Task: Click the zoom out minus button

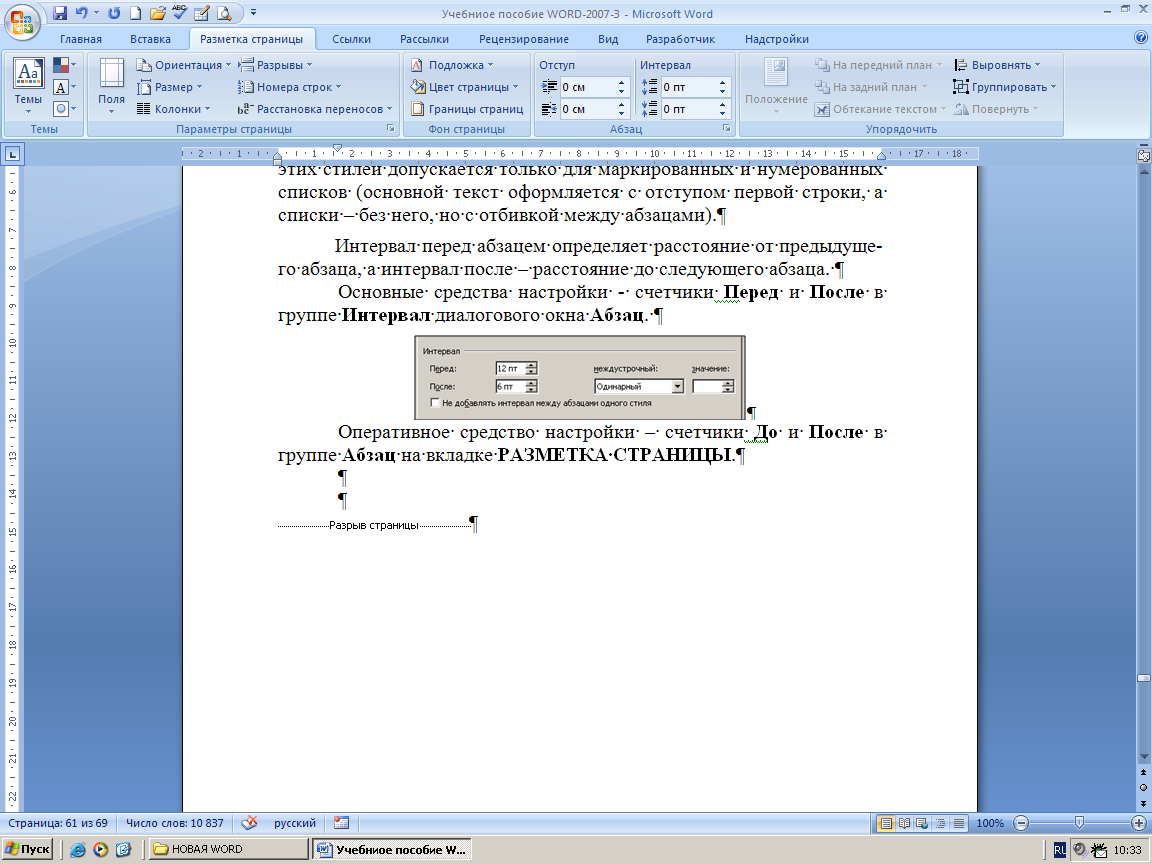Action: point(1020,824)
